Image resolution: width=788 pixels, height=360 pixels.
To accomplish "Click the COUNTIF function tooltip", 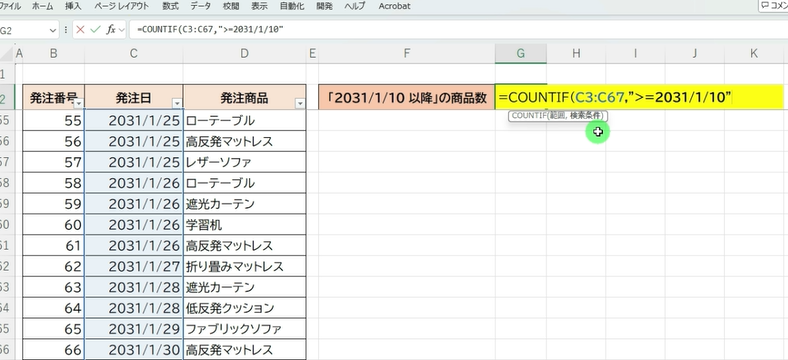I will click(x=558, y=116).
